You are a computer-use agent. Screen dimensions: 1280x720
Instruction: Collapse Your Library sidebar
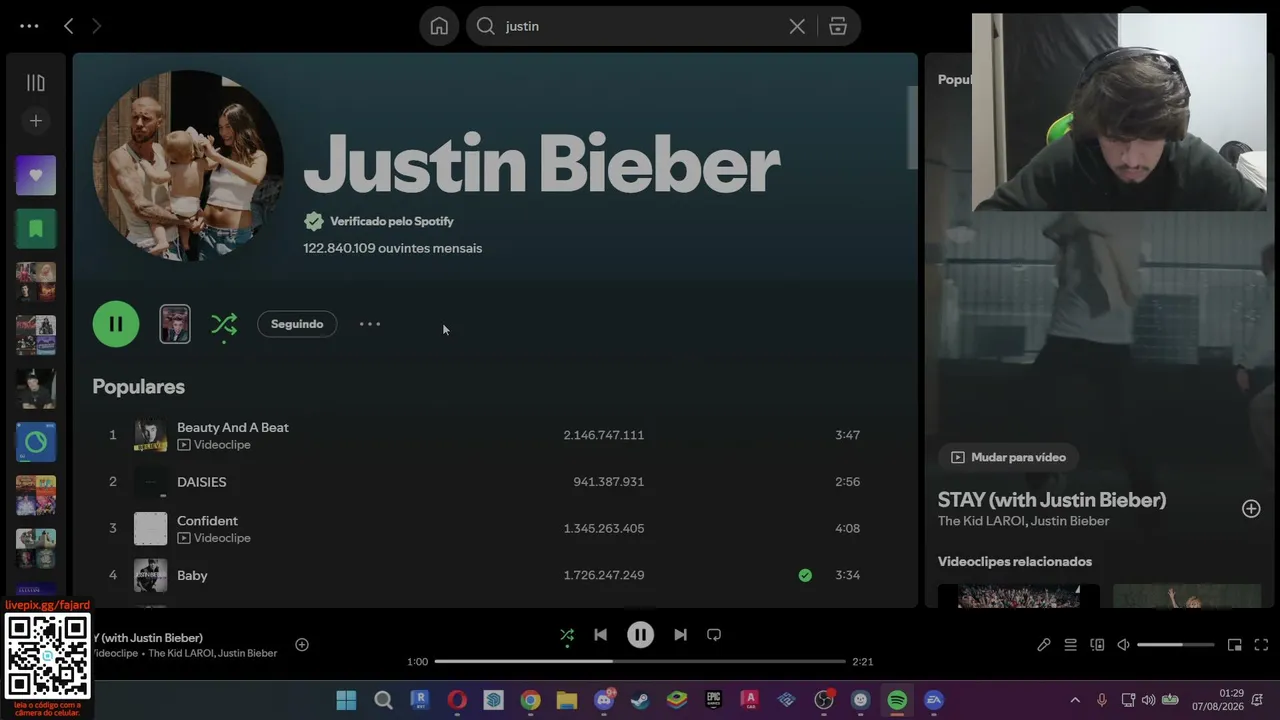coord(36,83)
